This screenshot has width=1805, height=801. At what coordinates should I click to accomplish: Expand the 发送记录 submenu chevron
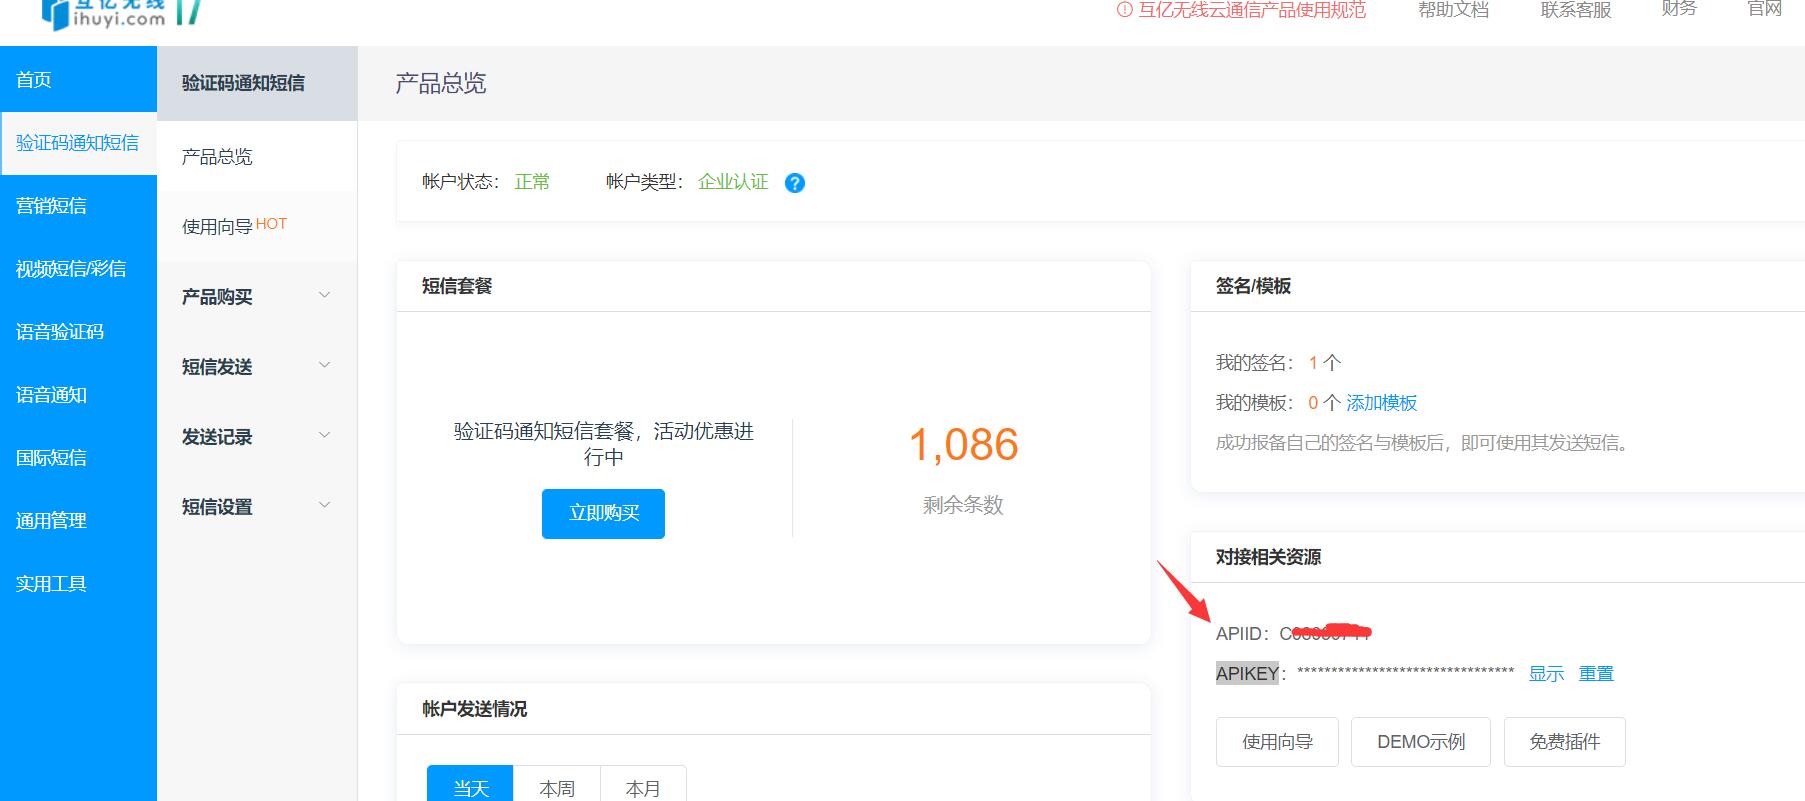click(x=324, y=435)
